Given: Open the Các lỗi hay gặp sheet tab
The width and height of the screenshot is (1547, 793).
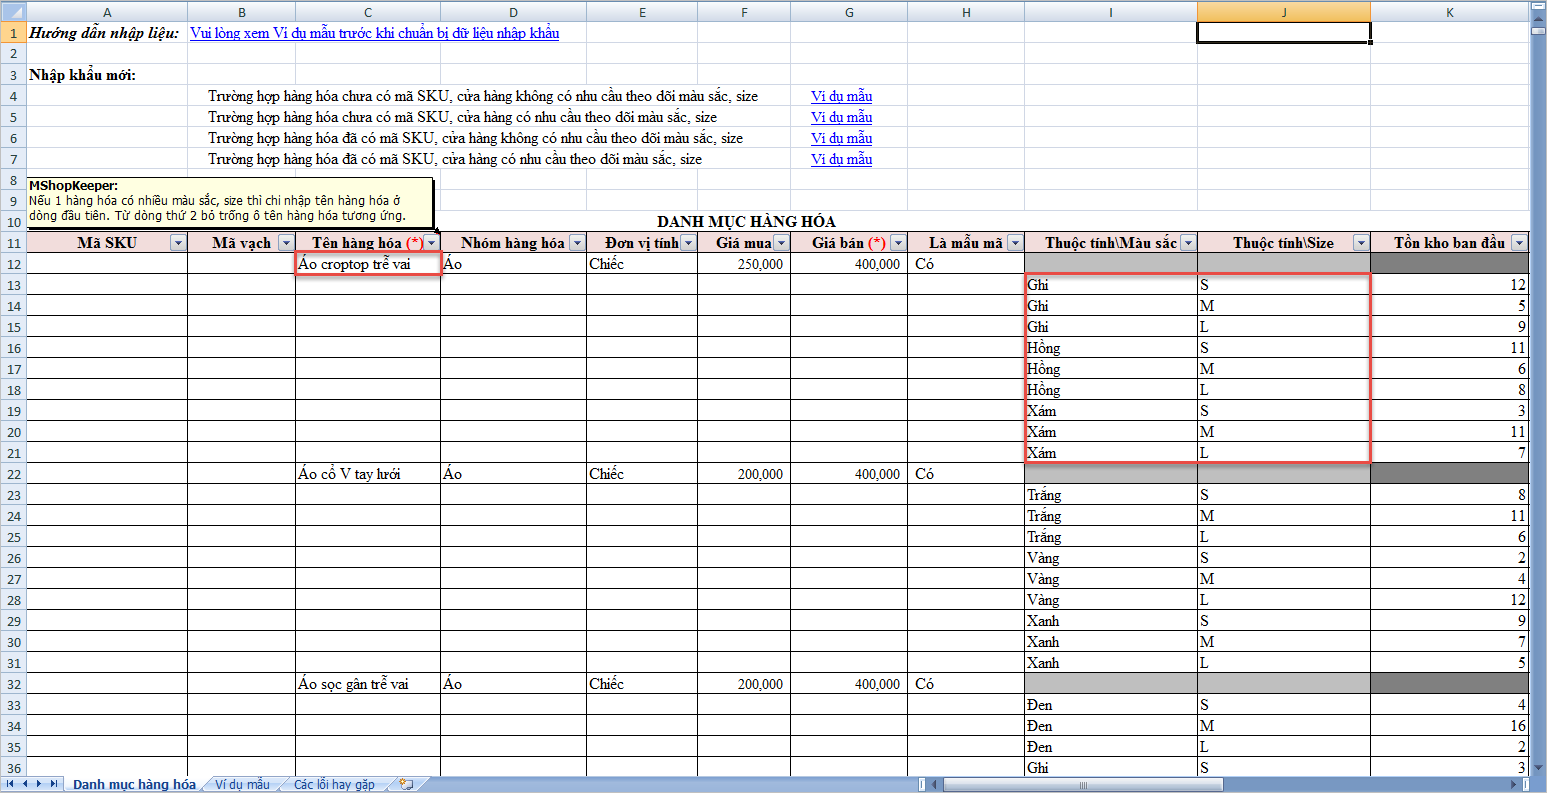Looking at the screenshot, I should point(334,785).
